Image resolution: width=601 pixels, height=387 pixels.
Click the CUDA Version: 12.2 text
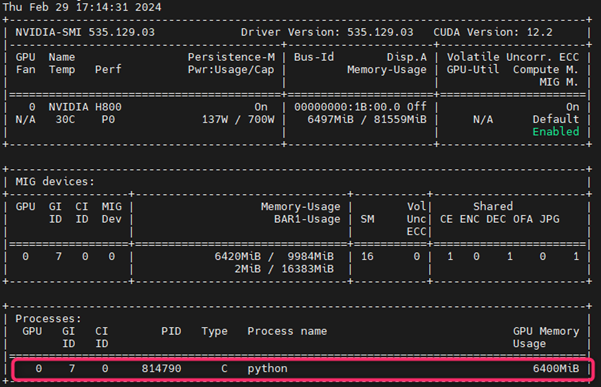click(x=493, y=32)
